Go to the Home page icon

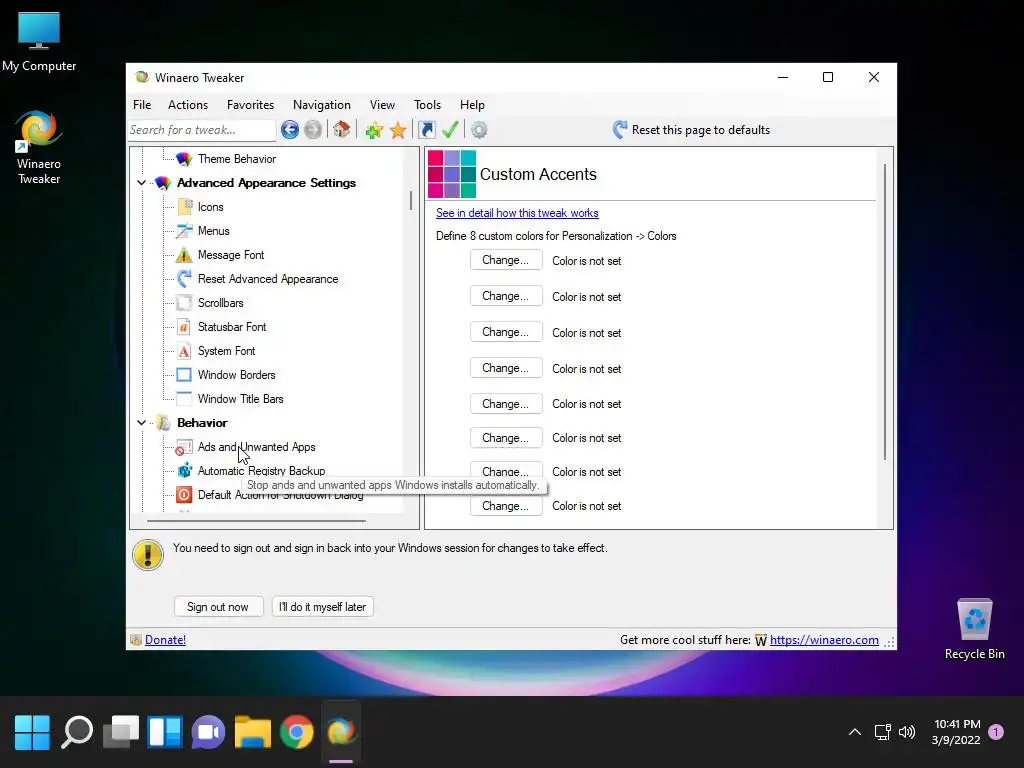(x=342, y=129)
